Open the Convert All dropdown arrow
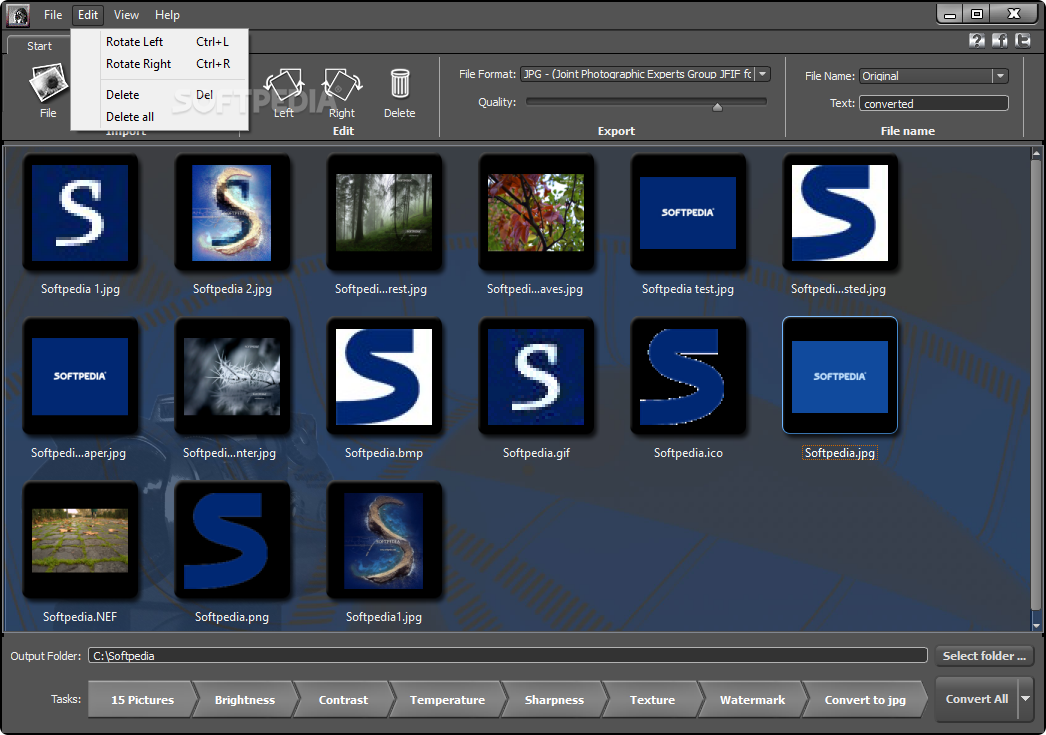This screenshot has width=1046, height=735. pyautogui.click(x=1025, y=698)
